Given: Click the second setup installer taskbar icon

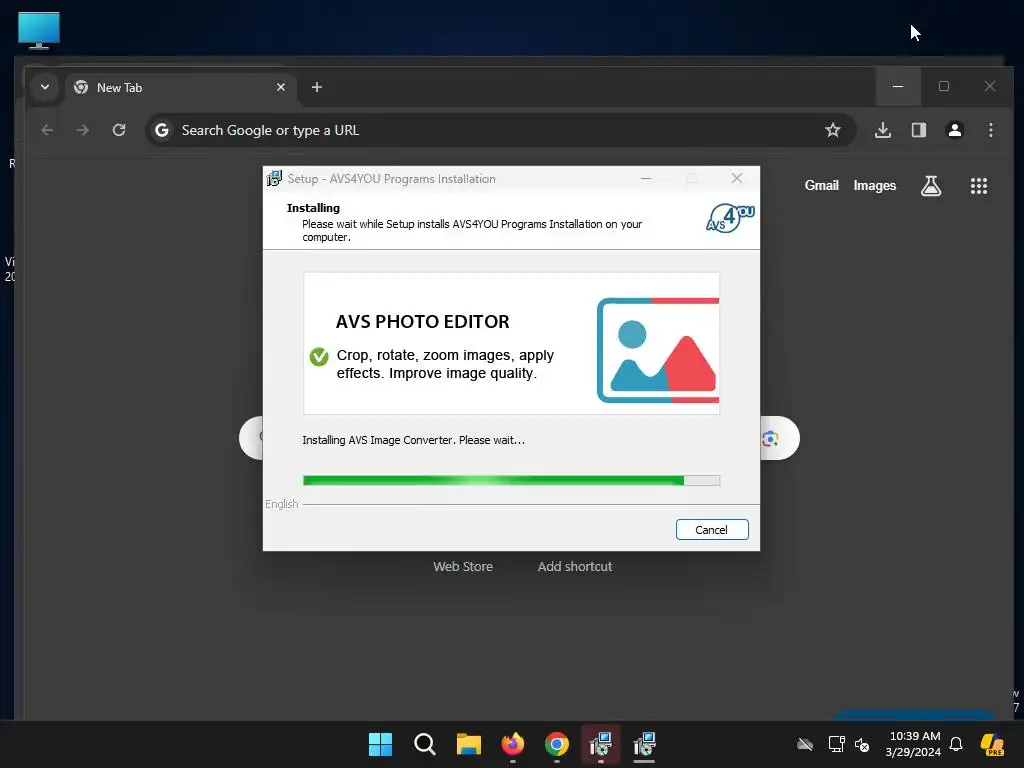Looking at the screenshot, I should 644,744.
